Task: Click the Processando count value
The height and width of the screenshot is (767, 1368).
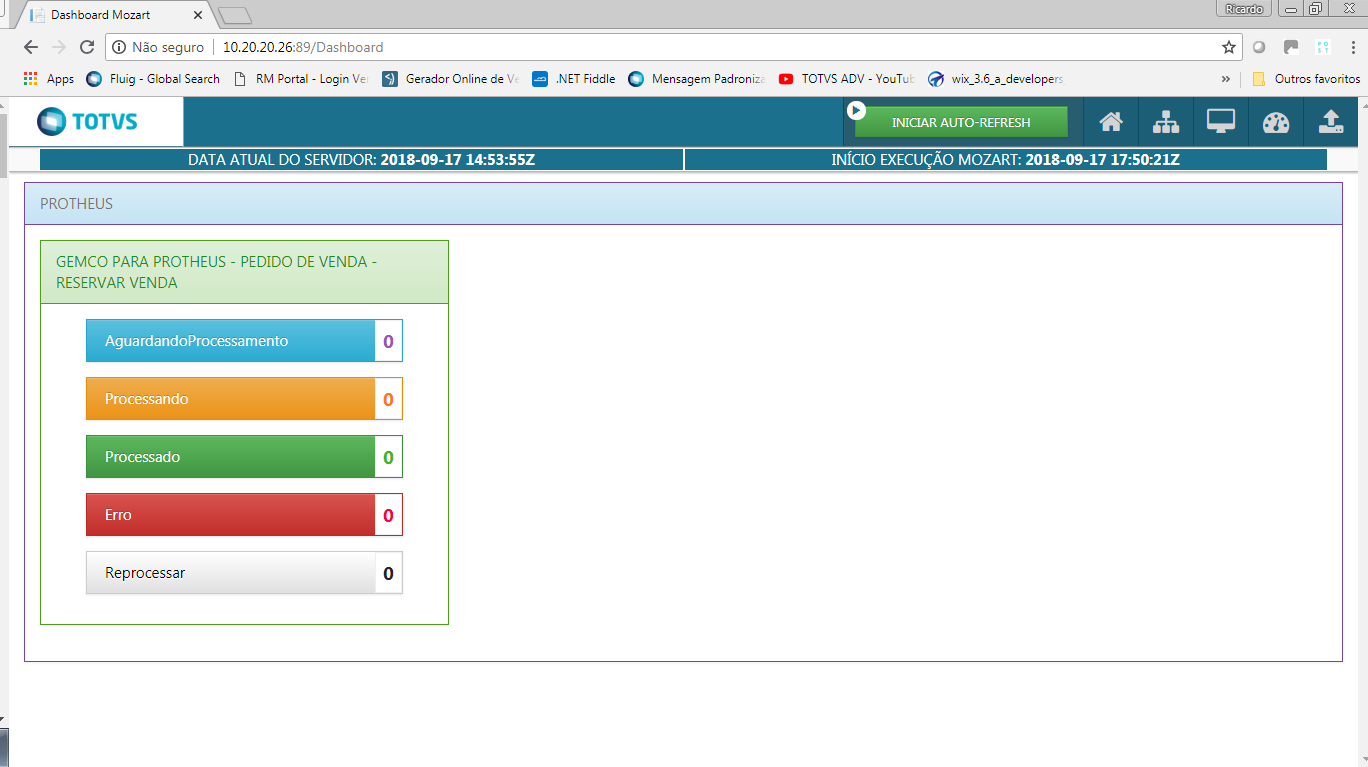Action: [388, 399]
